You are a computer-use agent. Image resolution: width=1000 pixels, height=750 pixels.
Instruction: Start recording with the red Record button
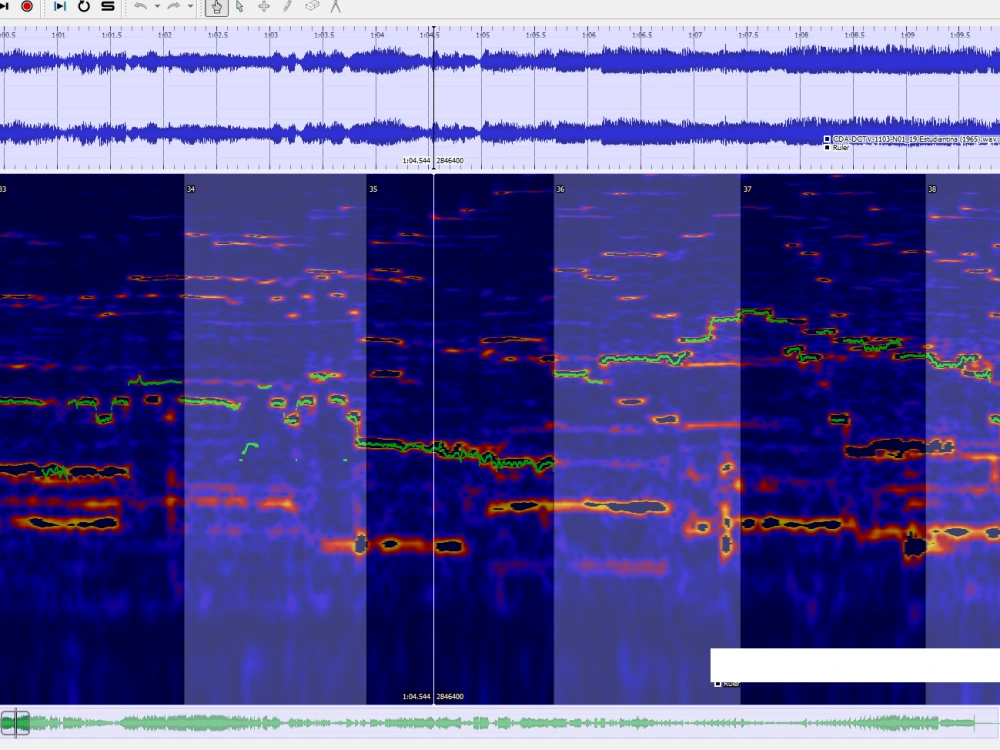click(x=27, y=6)
